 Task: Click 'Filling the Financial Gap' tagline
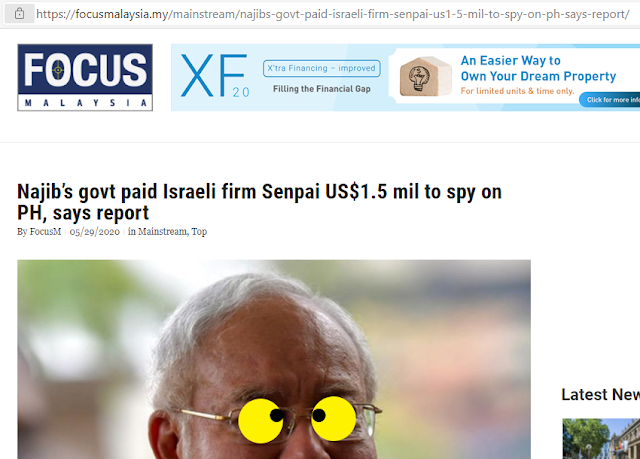pyautogui.click(x=322, y=89)
